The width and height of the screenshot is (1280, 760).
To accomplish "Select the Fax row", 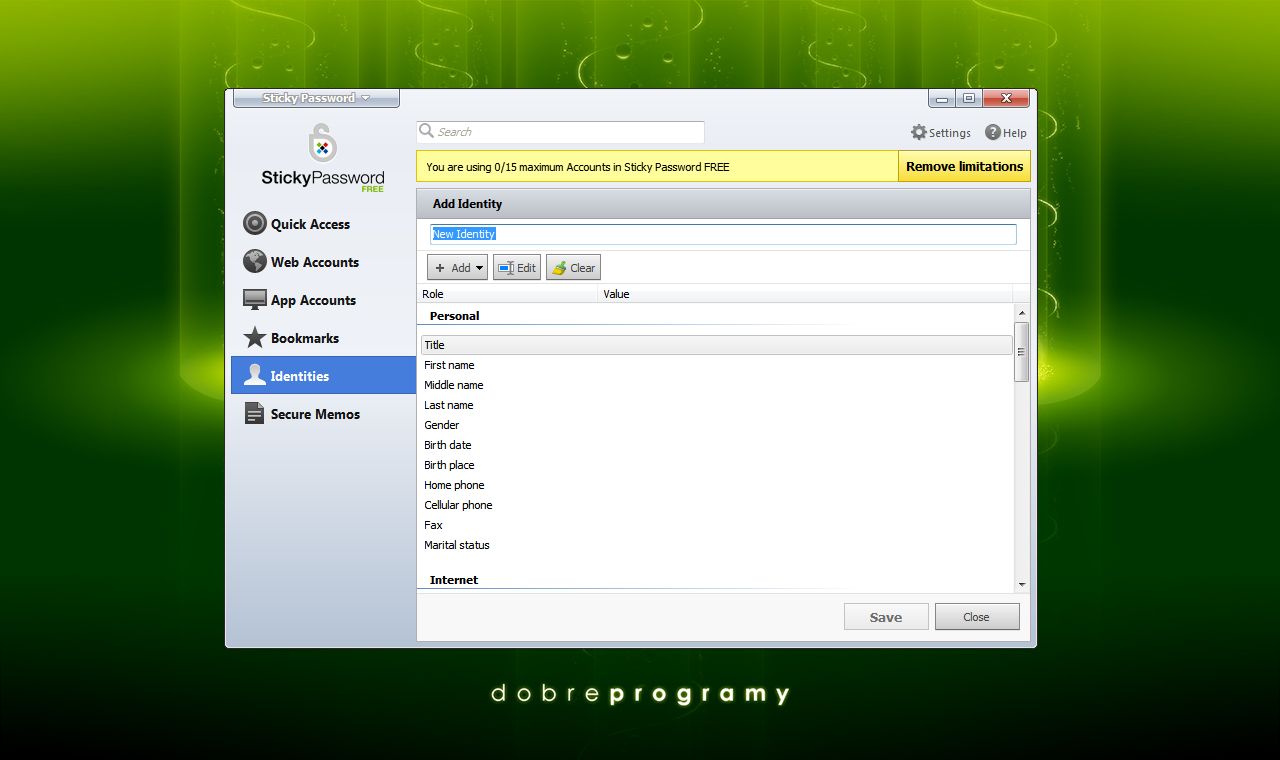I will 716,525.
